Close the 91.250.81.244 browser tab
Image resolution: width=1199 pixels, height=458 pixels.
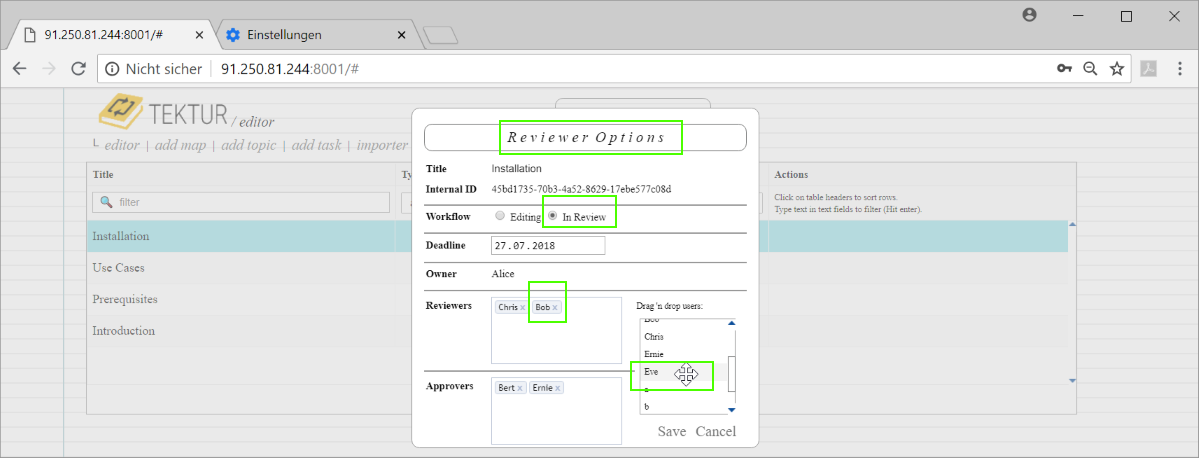coord(200,35)
